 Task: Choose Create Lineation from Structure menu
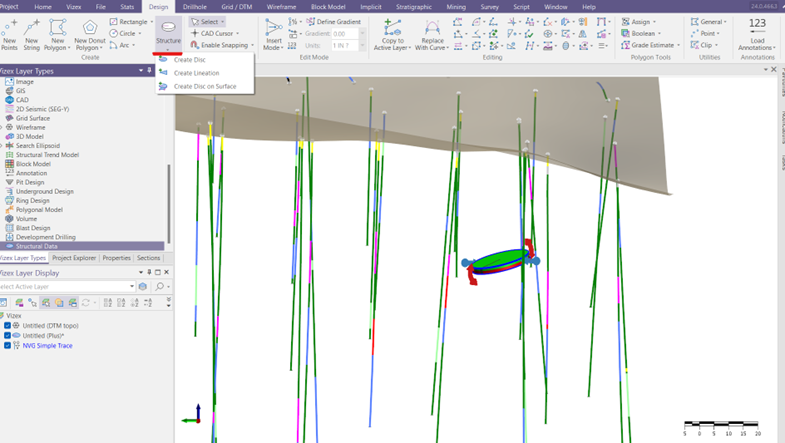tap(196, 73)
